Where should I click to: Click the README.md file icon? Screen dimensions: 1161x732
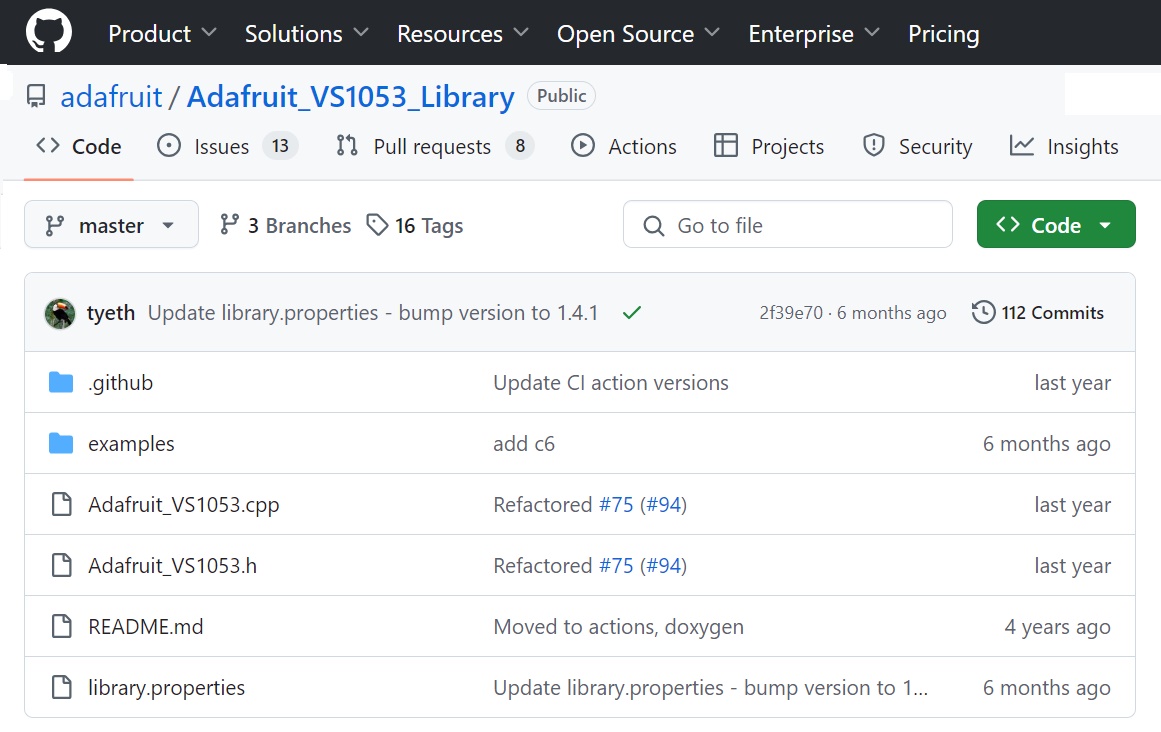(x=61, y=627)
